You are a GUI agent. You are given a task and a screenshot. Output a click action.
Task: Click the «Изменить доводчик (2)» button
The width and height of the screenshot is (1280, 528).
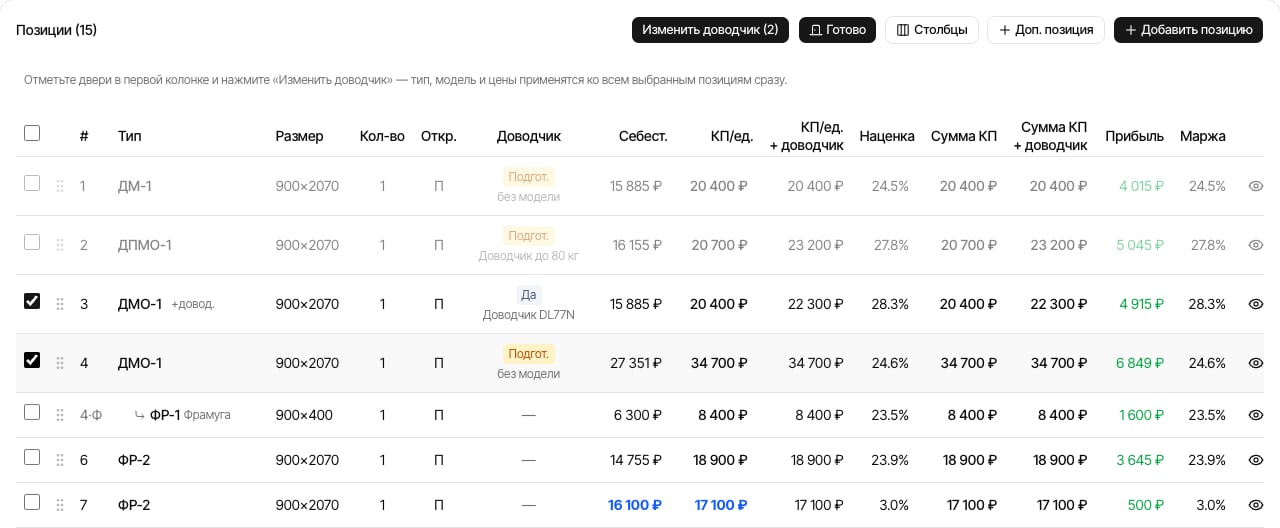click(710, 30)
